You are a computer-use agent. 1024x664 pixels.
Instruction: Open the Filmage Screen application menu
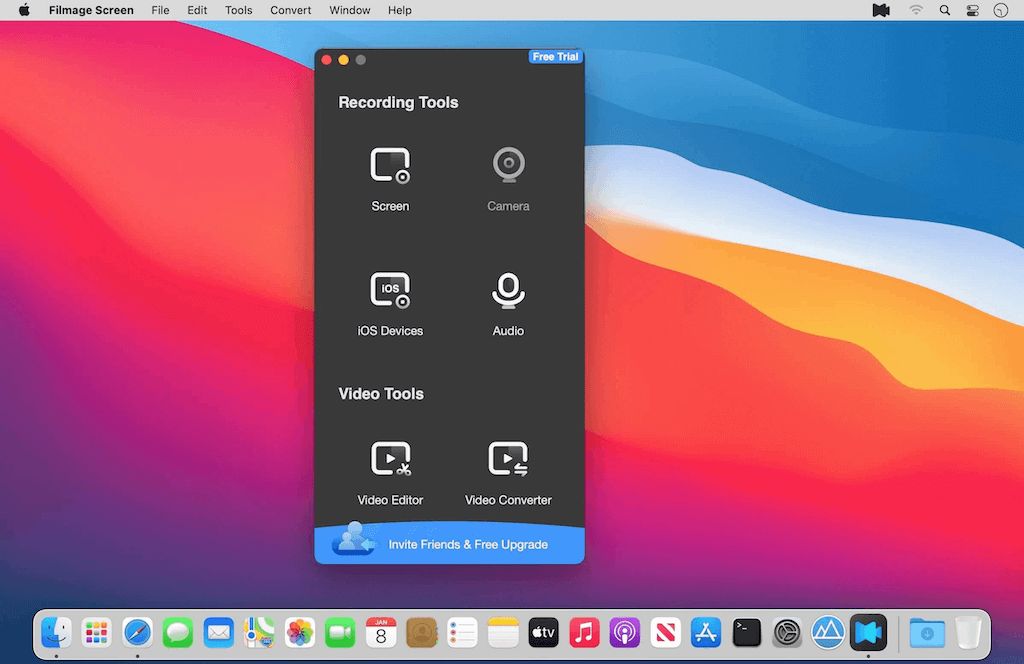click(x=91, y=10)
